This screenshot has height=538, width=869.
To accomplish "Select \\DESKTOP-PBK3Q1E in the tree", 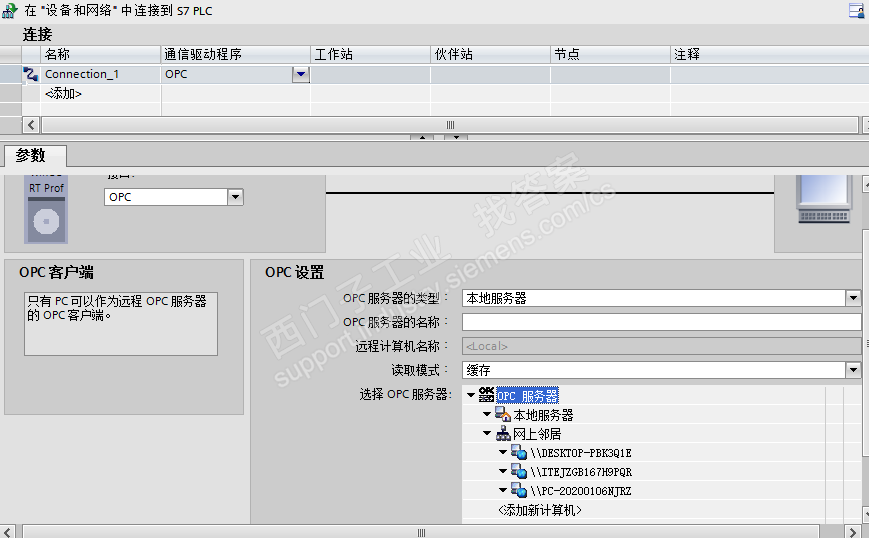I will [x=581, y=453].
